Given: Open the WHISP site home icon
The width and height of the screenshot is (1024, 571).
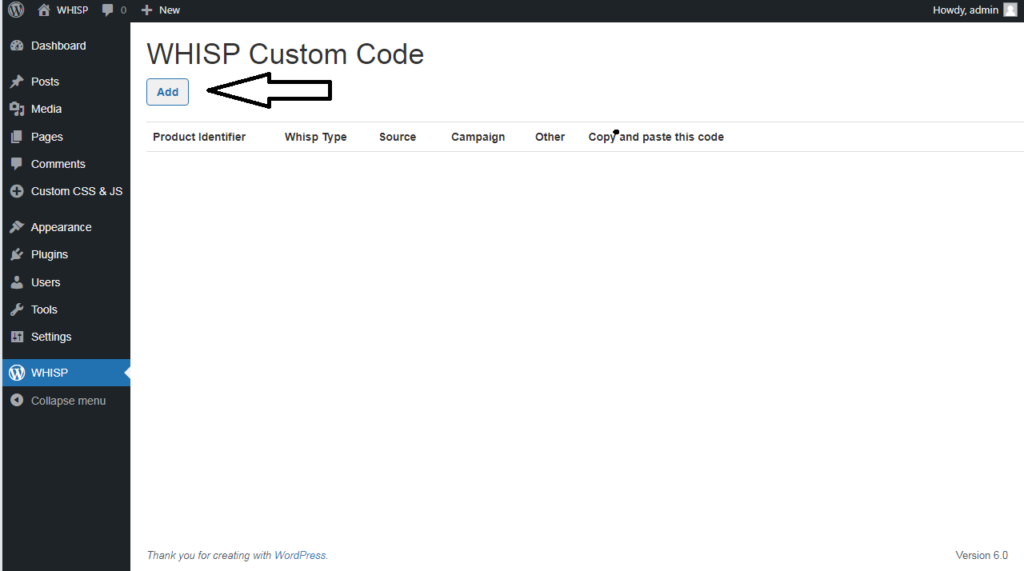Looking at the screenshot, I should [x=44, y=10].
